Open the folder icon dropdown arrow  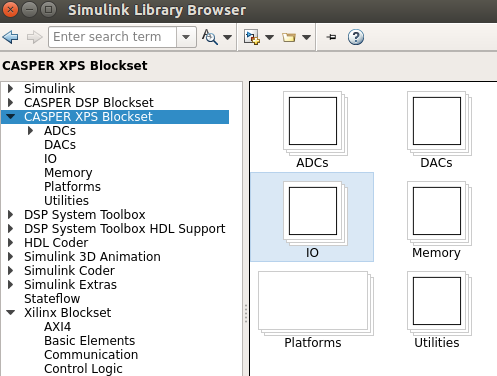306,37
